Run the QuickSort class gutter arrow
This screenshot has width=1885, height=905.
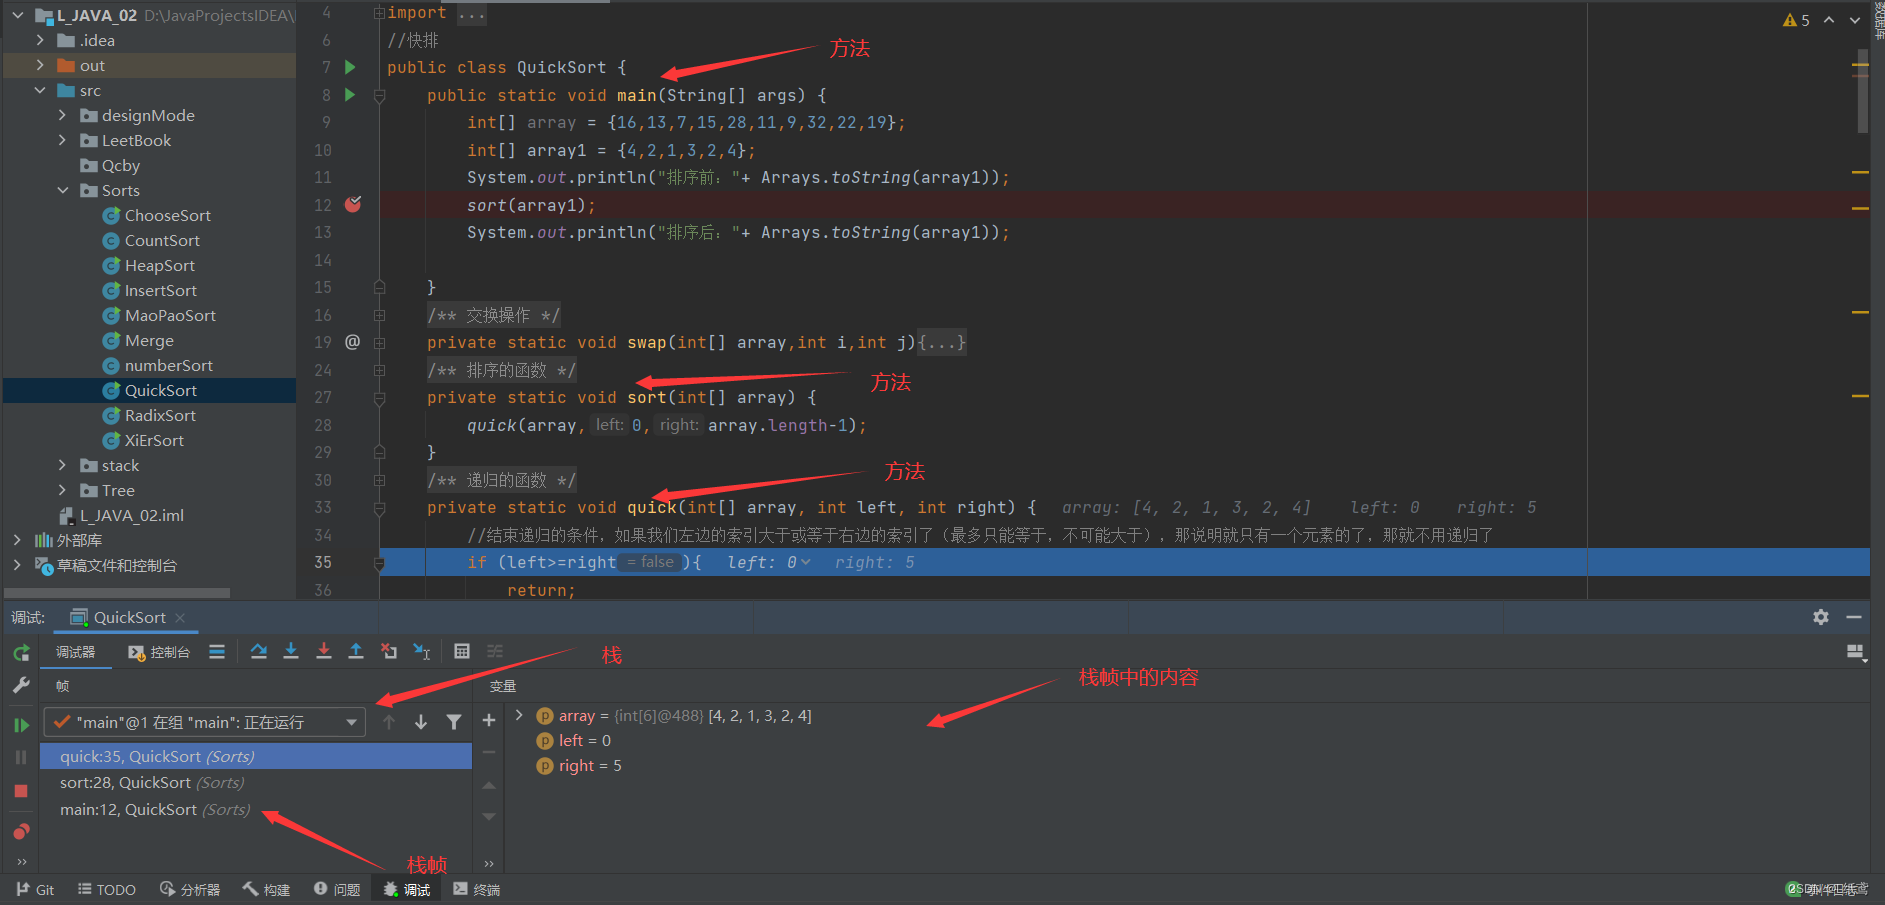(350, 67)
